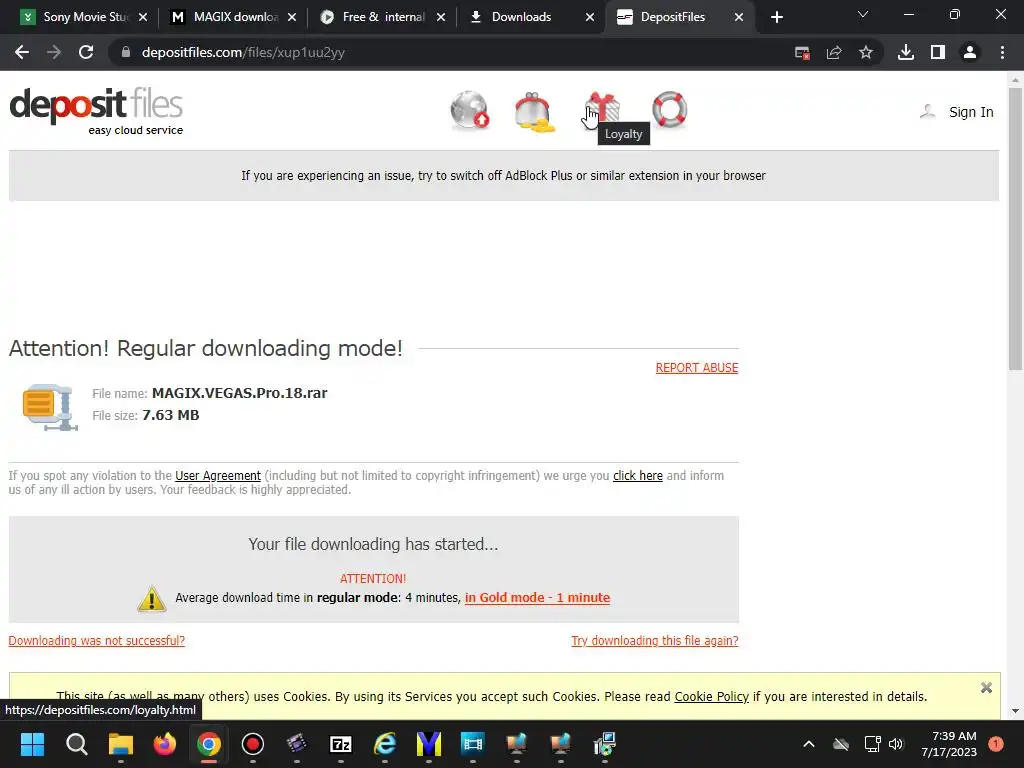Open the Loyalty gift box icon
This screenshot has width=1024, height=768.
click(602, 108)
